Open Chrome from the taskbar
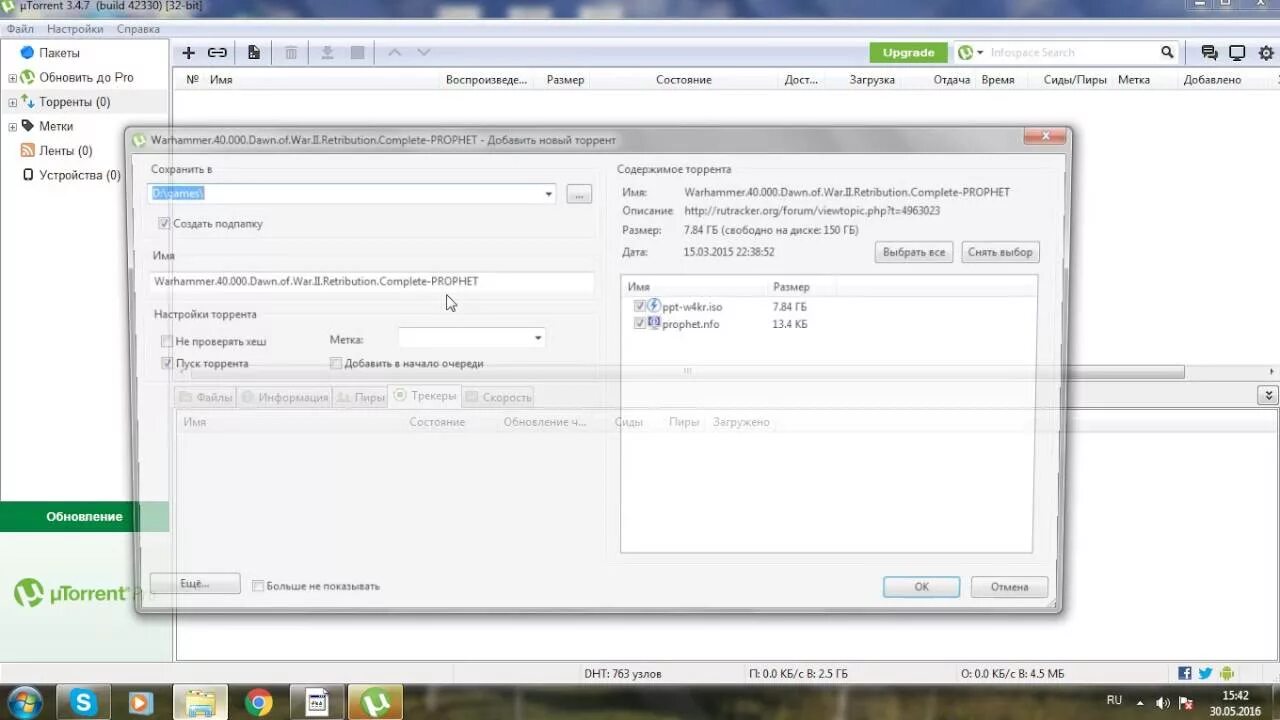The width and height of the screenshot is (1280, 720). tap(259, 703)
